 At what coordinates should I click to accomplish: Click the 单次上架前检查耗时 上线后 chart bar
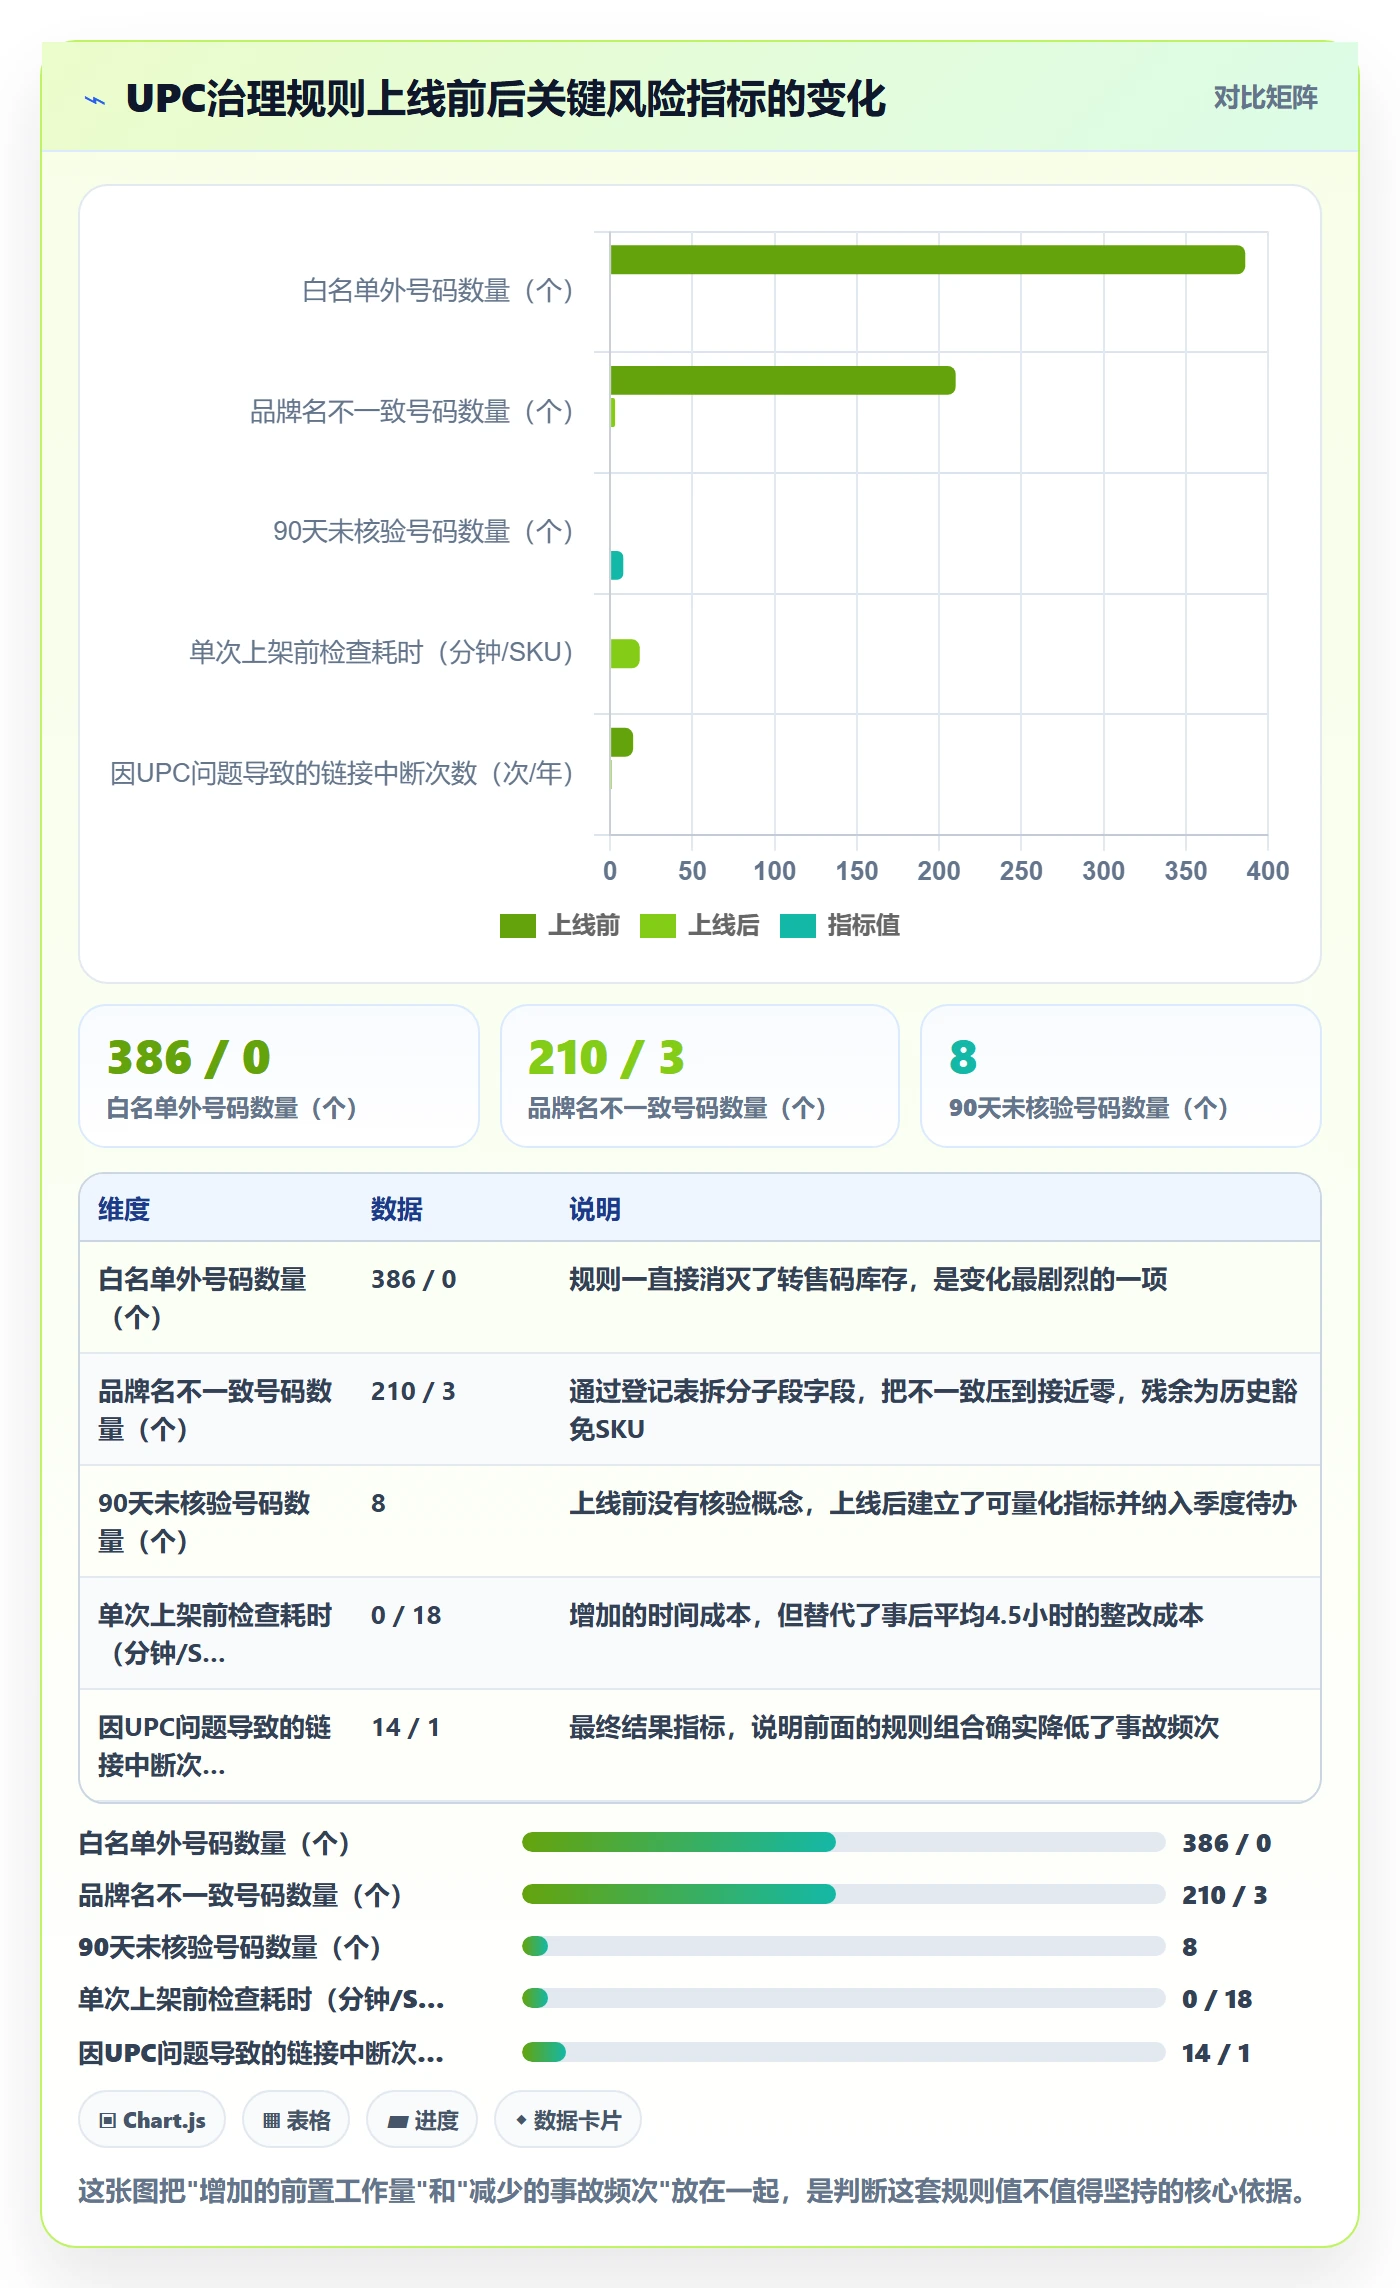click(x=625, y=653)
